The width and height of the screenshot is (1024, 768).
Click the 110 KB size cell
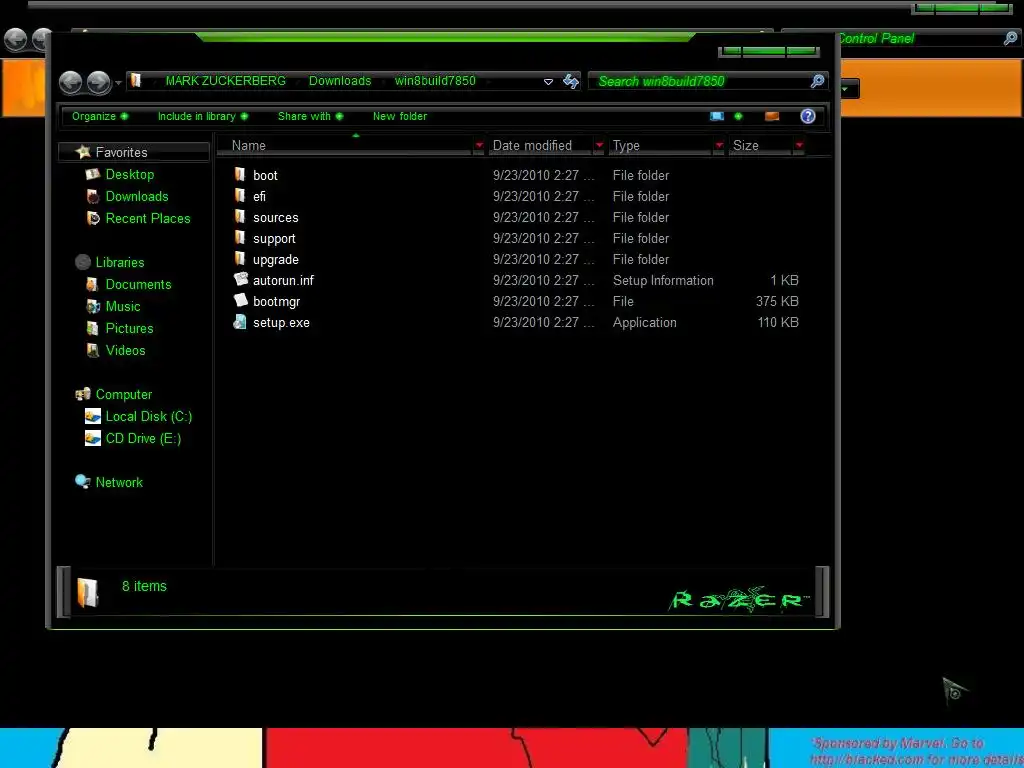(x=778, y=323)
